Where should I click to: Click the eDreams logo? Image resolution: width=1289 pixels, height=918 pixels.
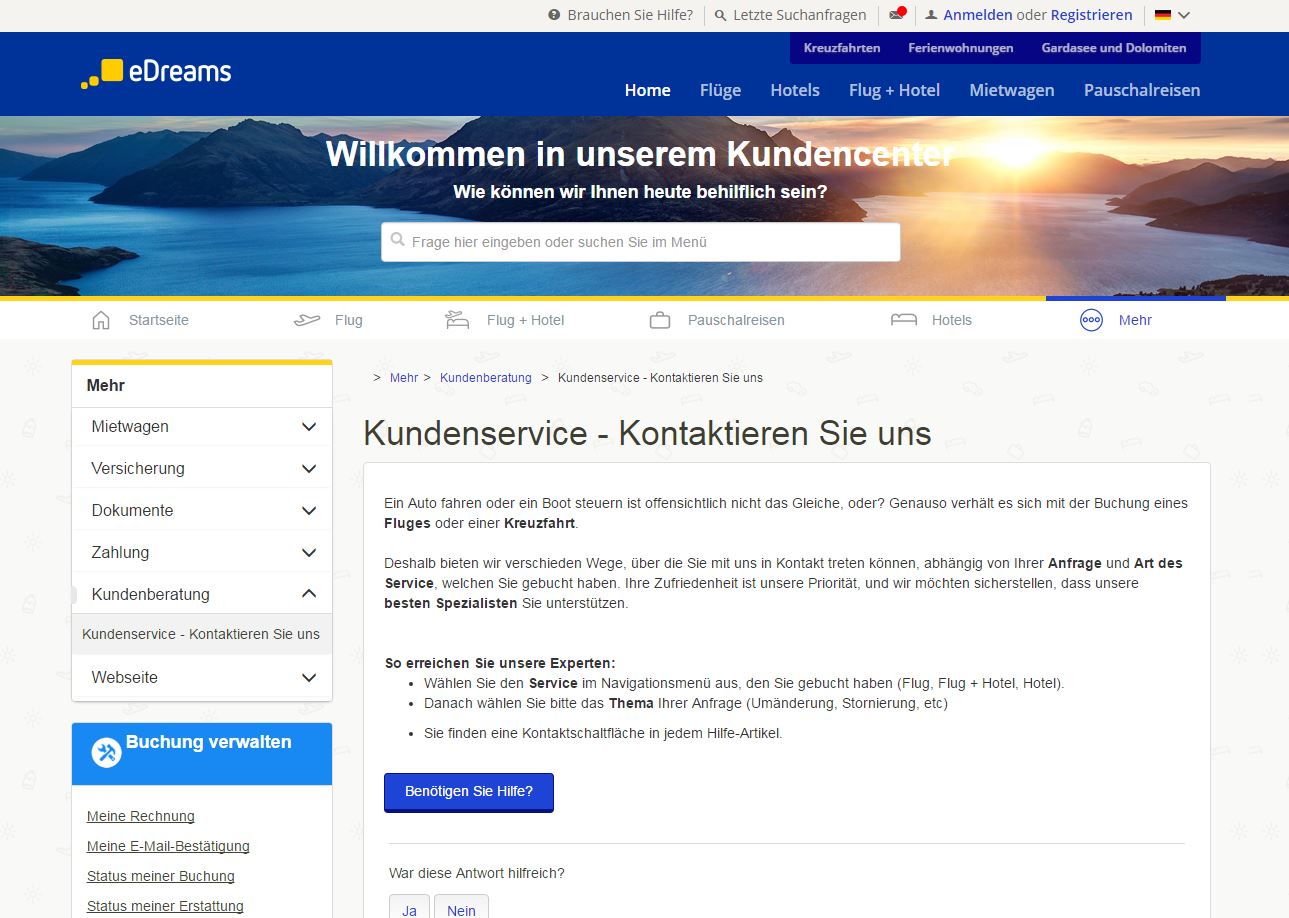coord(156,73)
